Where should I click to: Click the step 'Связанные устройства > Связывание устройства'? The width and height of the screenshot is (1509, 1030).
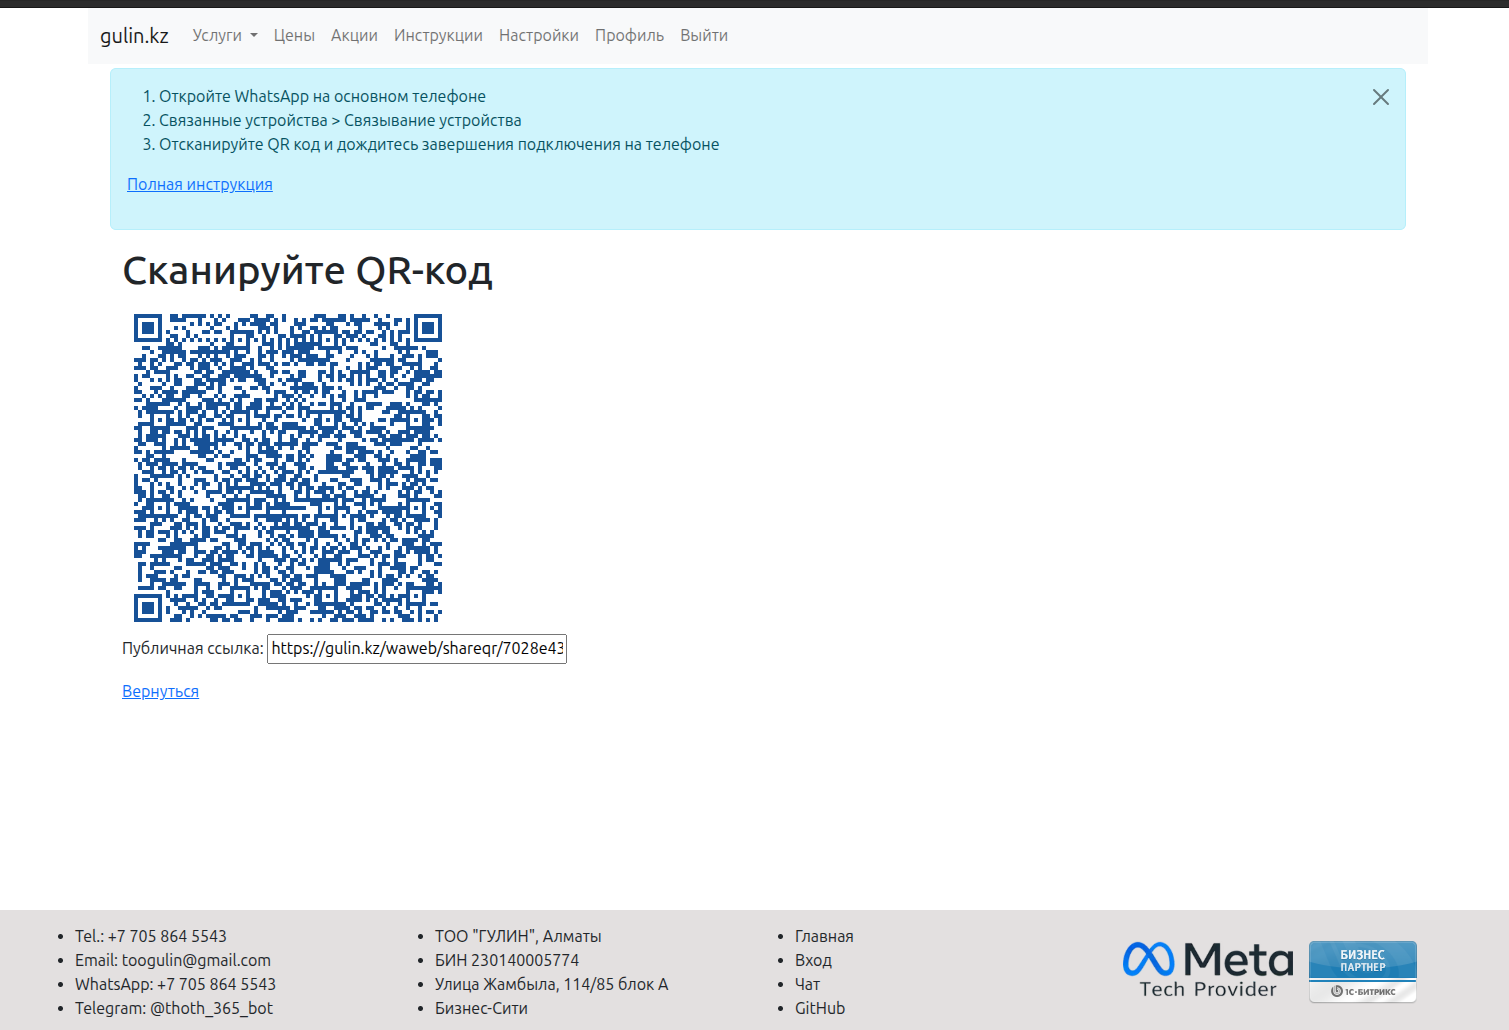(340, 120)
